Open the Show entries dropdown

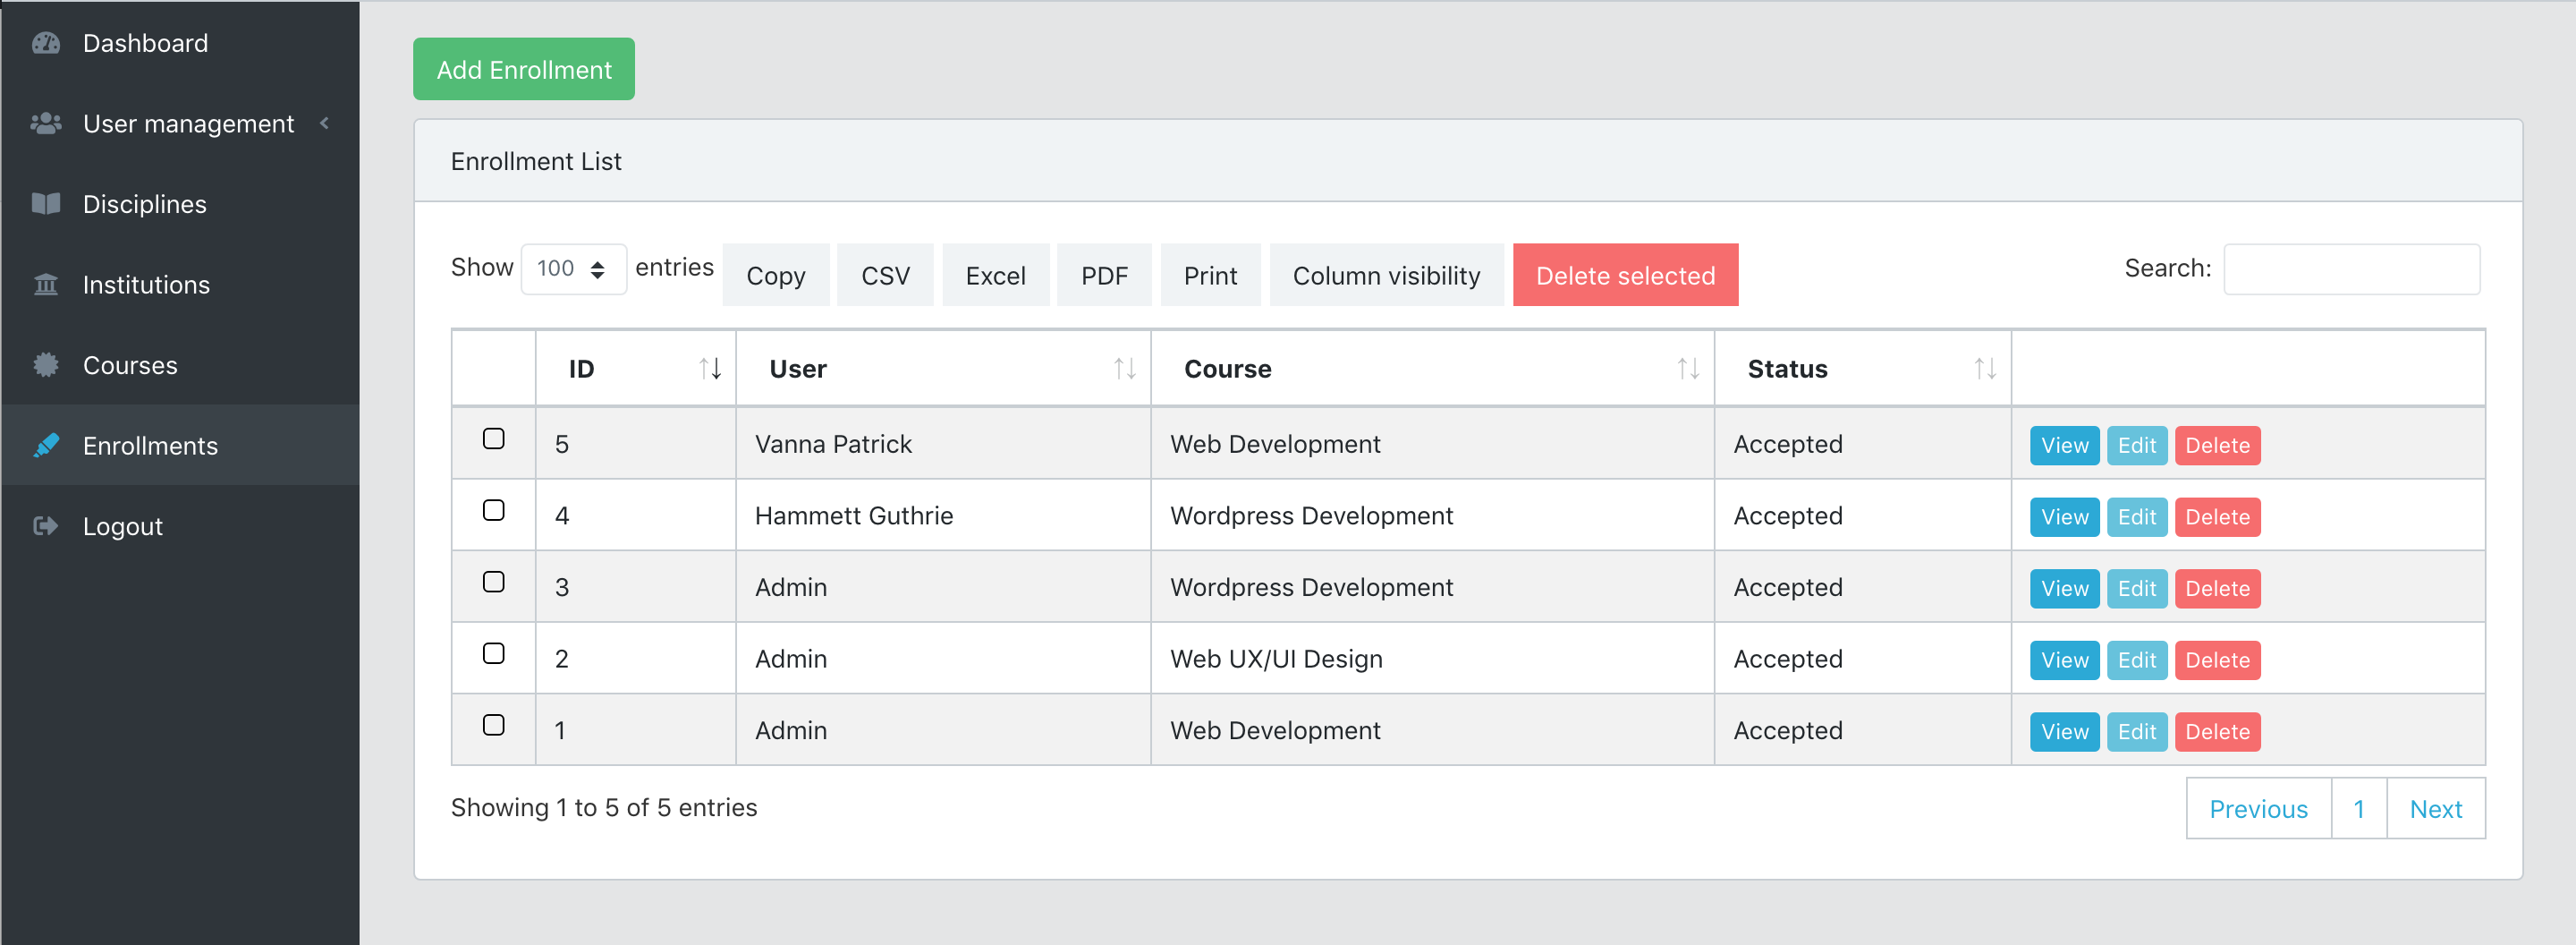point(574,268)
